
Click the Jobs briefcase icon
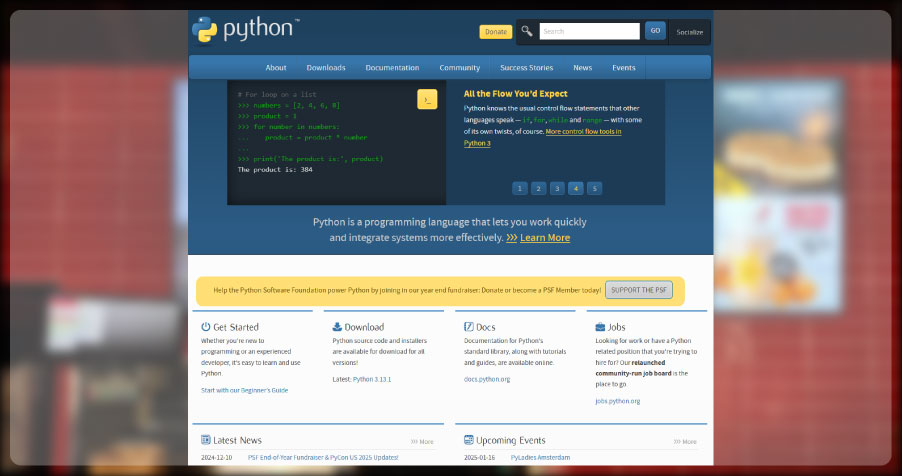coord(600,327)
